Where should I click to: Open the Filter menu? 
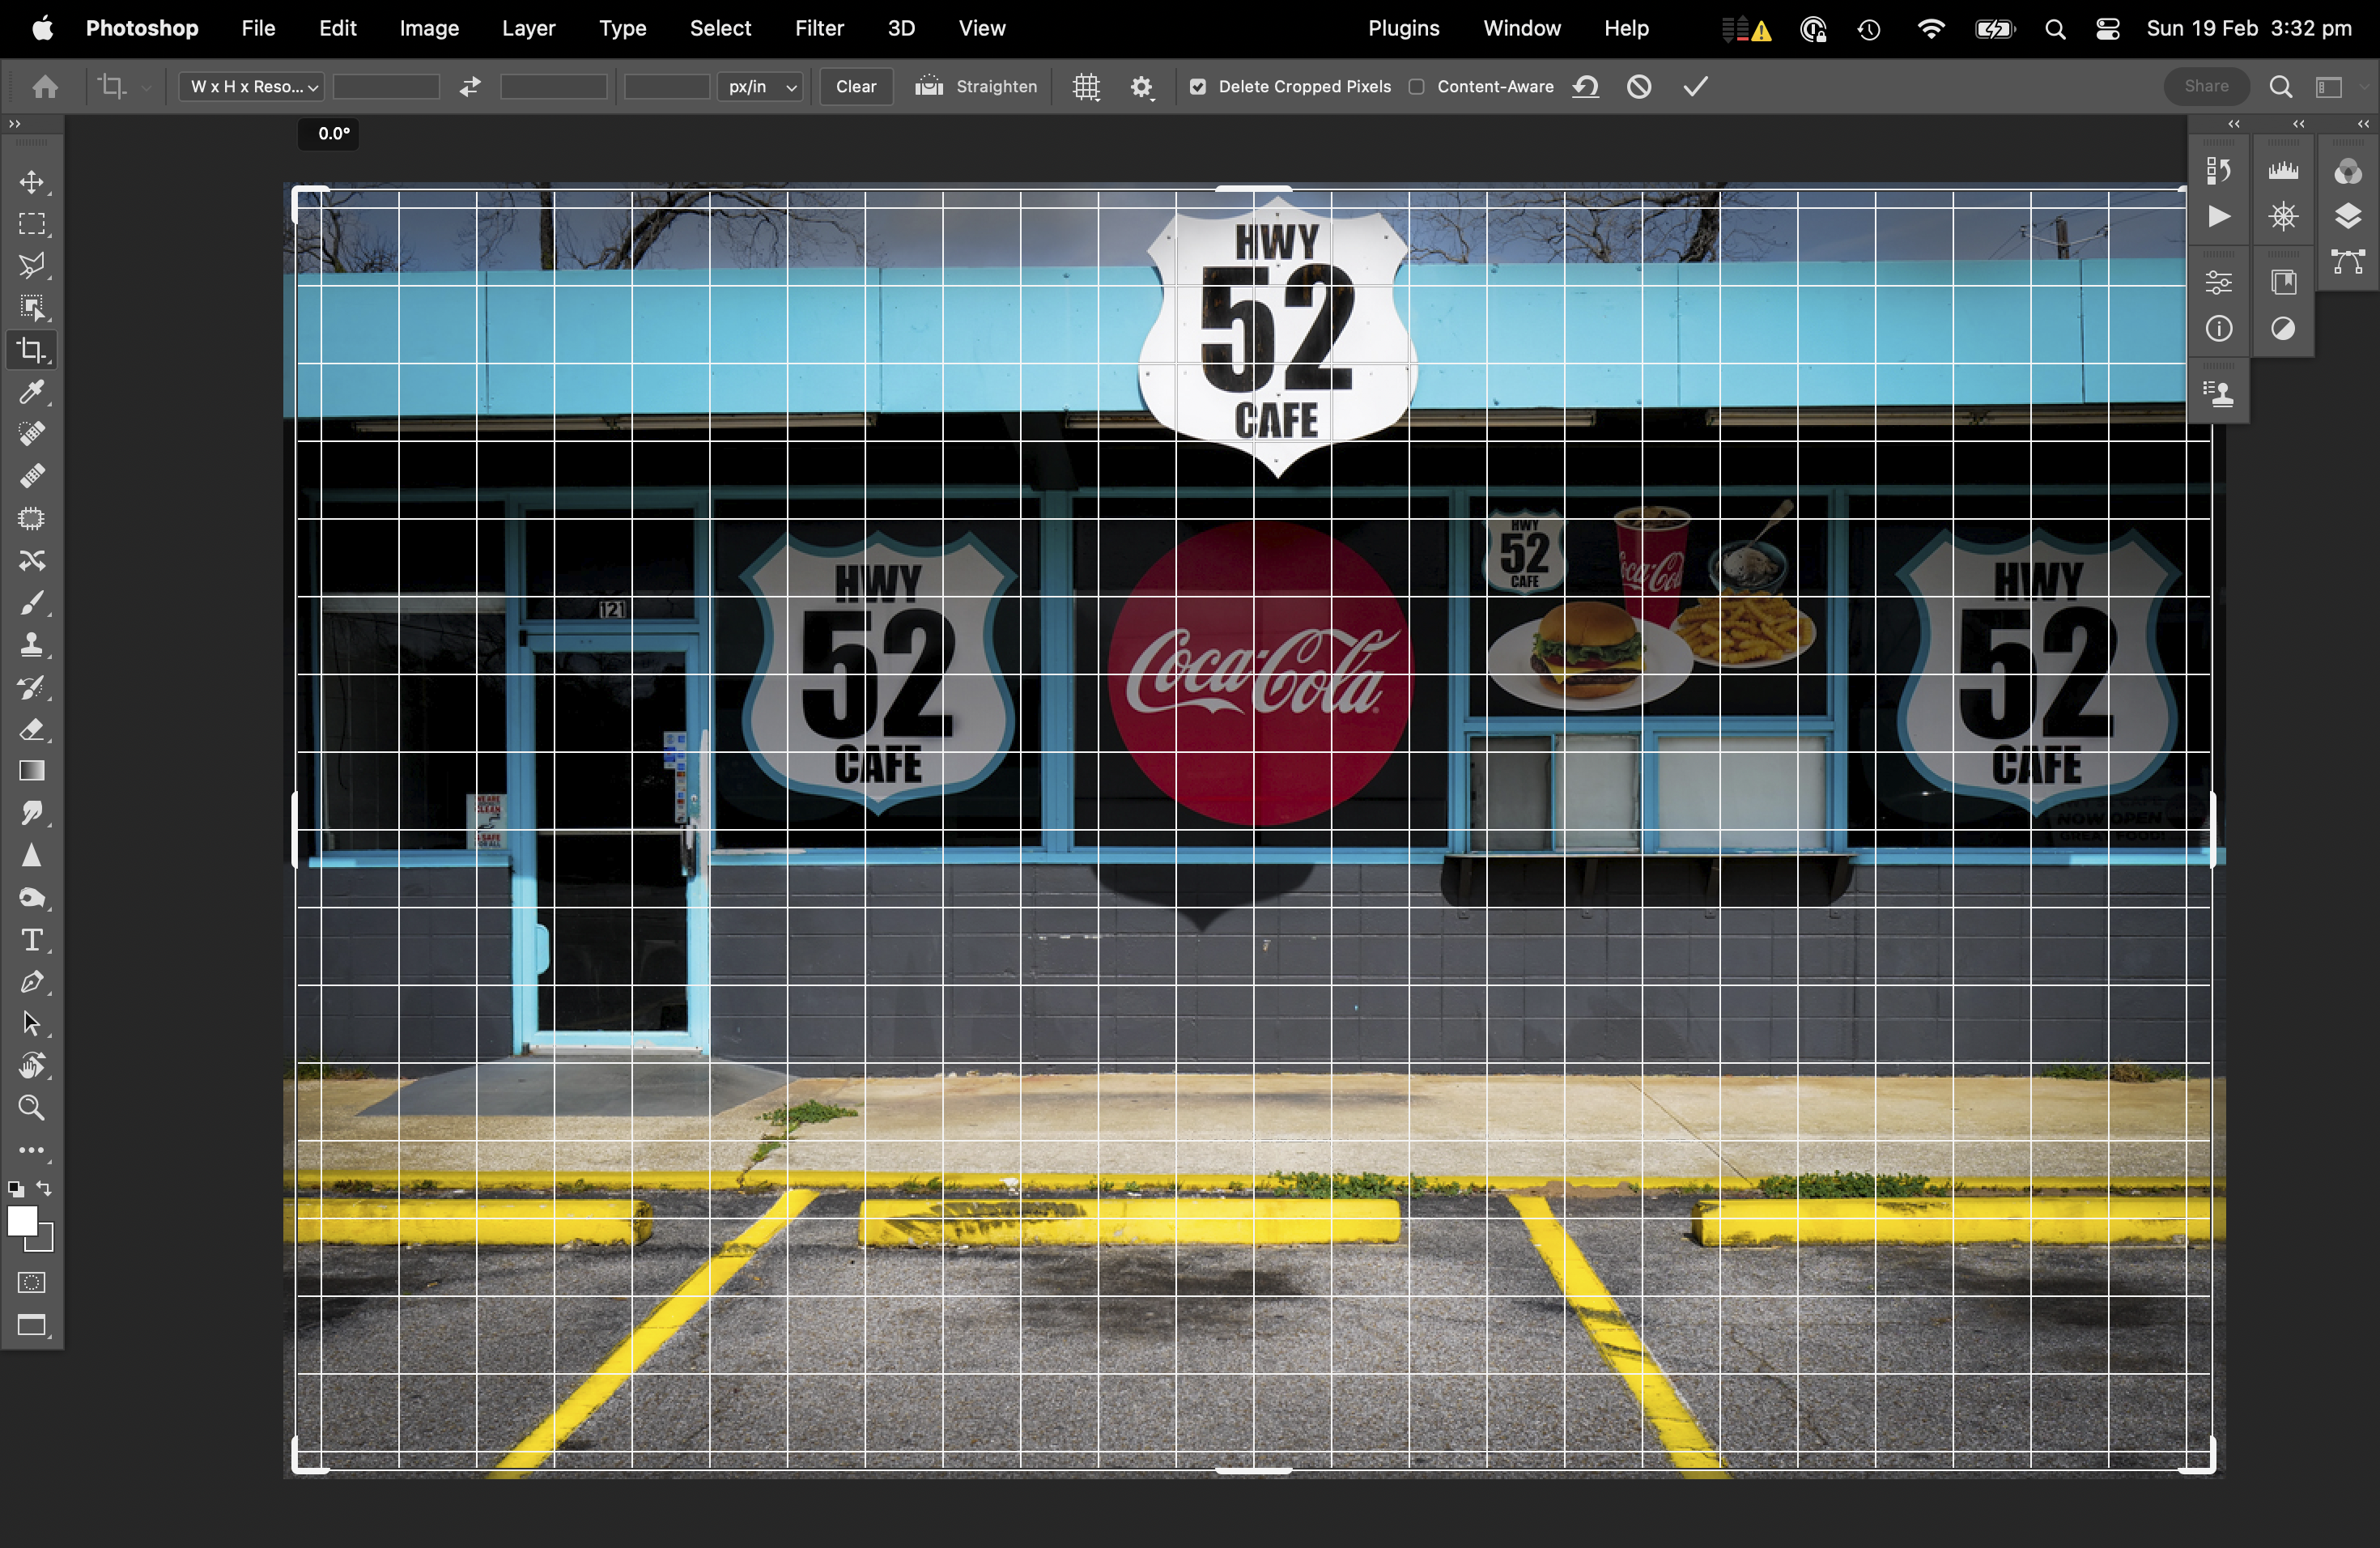819,28
